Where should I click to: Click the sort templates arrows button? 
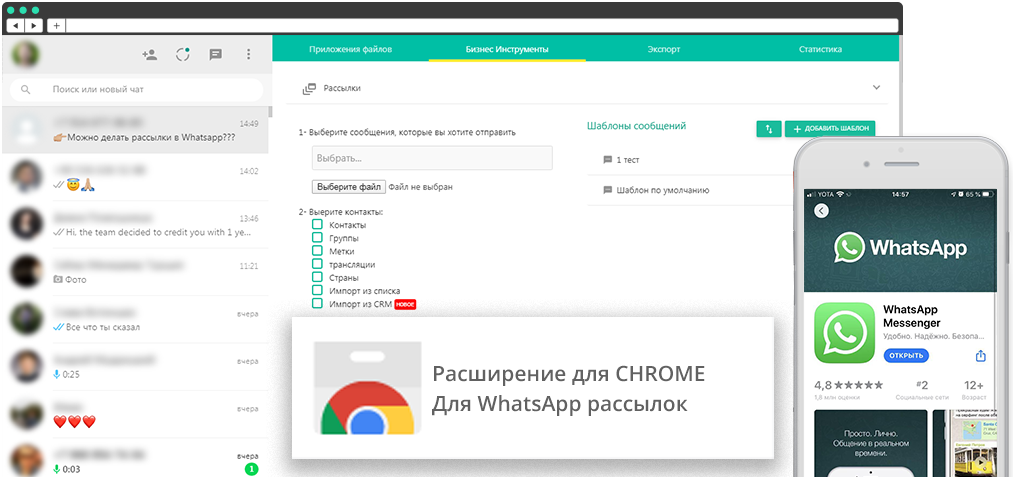coord(769,129)
